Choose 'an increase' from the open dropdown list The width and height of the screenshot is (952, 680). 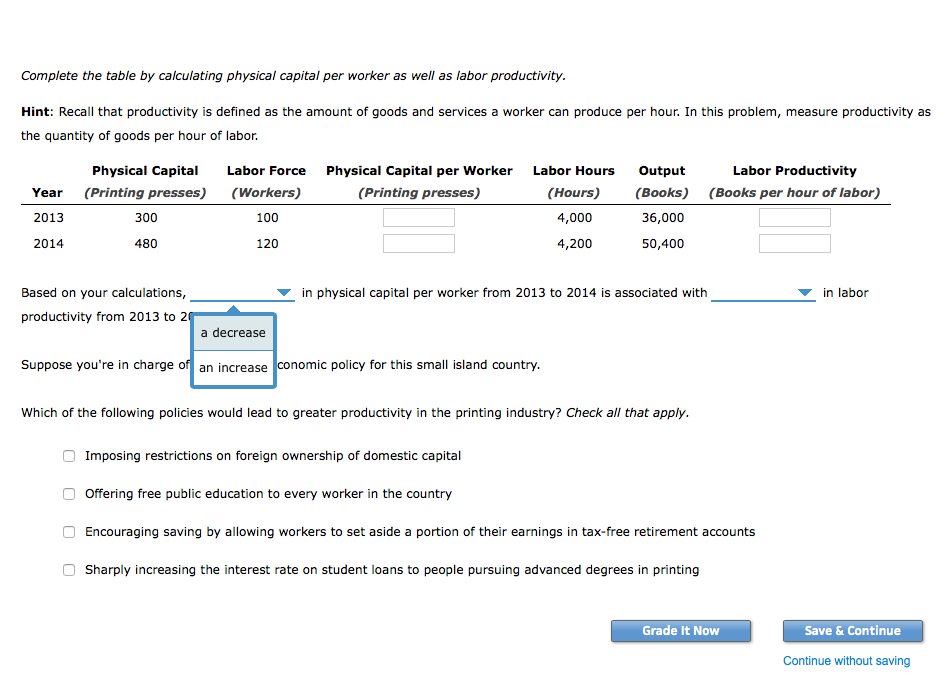[x=232, y=367]
